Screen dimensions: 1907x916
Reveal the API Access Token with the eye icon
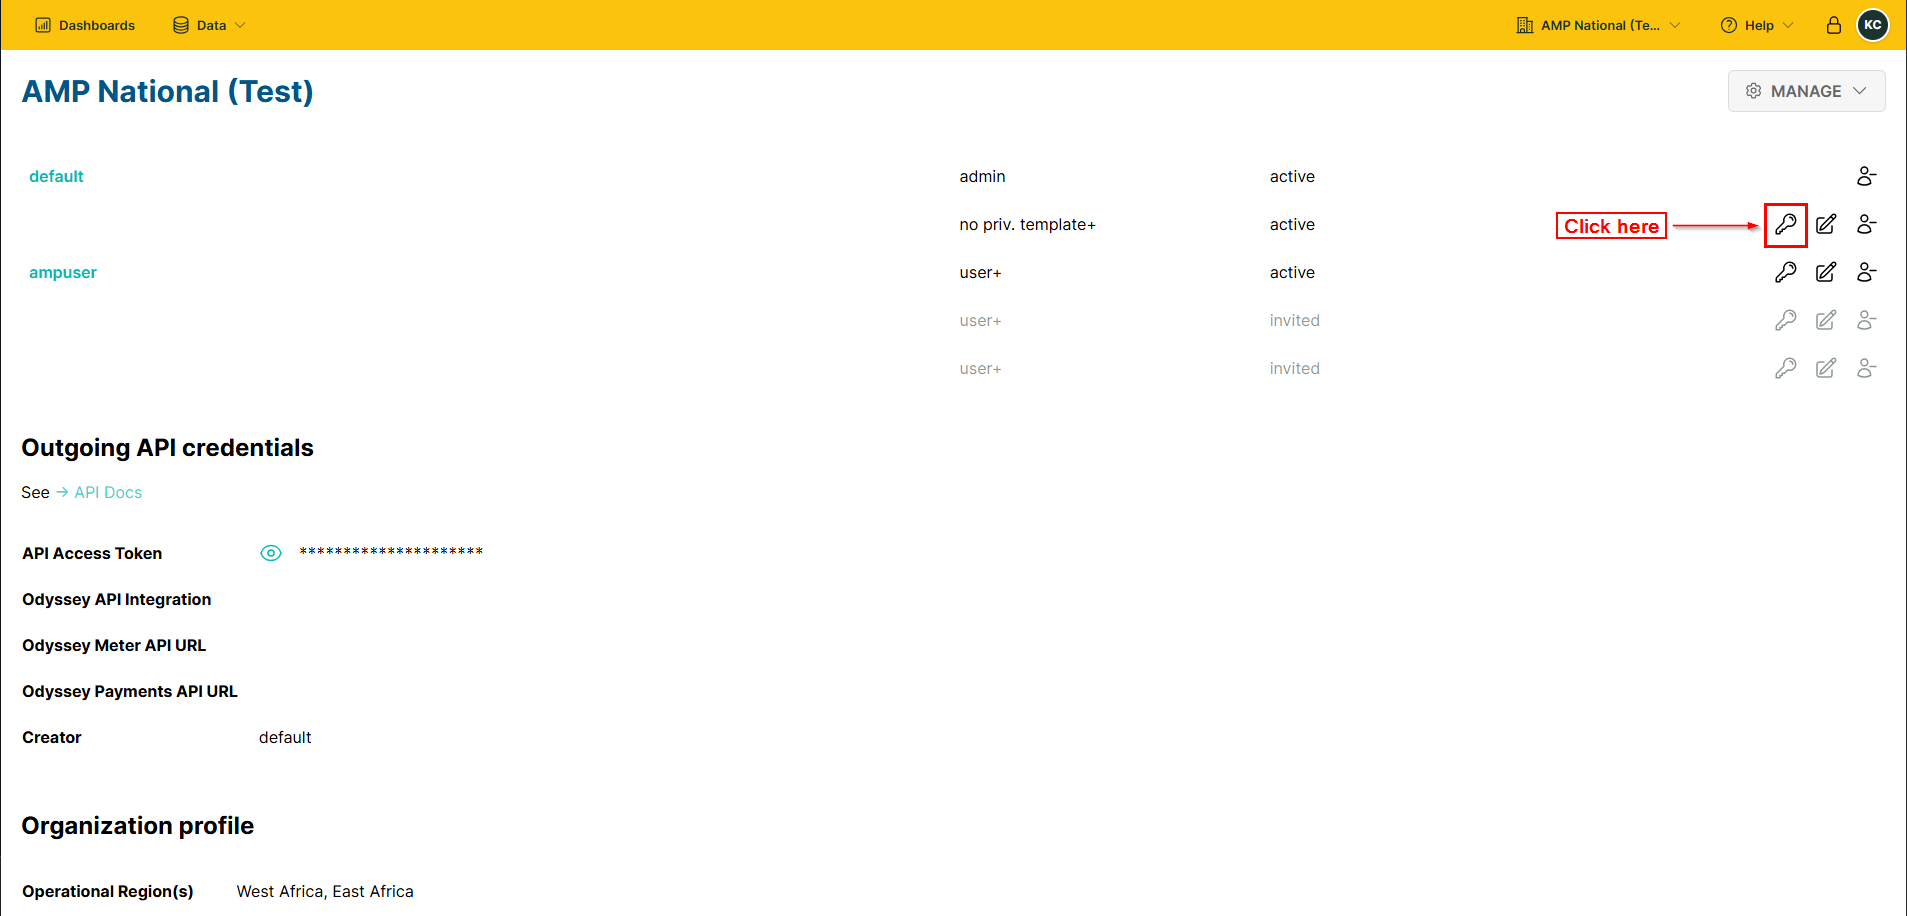[x=271, y=553]
